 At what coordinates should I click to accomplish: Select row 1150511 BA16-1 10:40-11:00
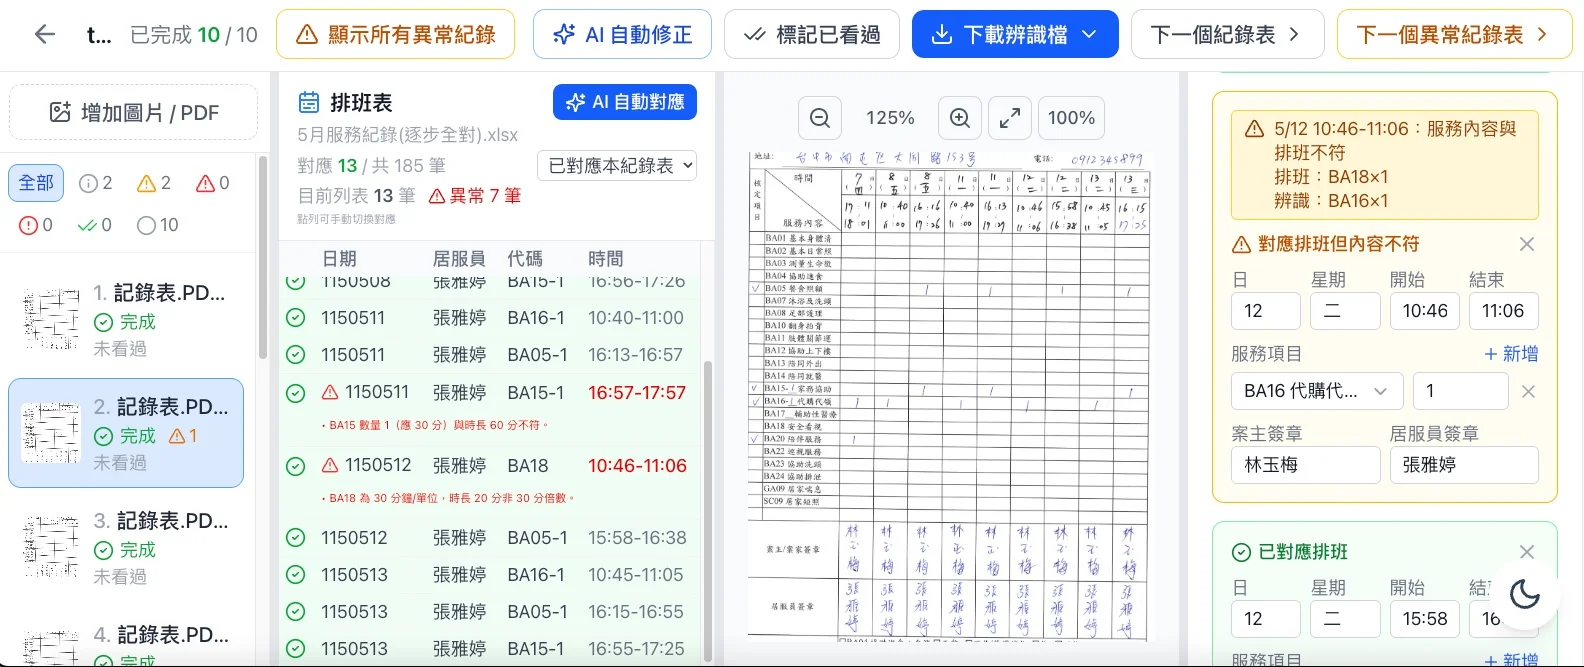(x=491, y=318)
